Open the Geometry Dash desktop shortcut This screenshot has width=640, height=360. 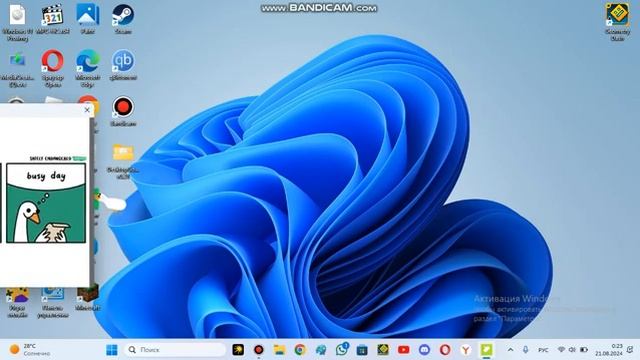tap(617, 21)
